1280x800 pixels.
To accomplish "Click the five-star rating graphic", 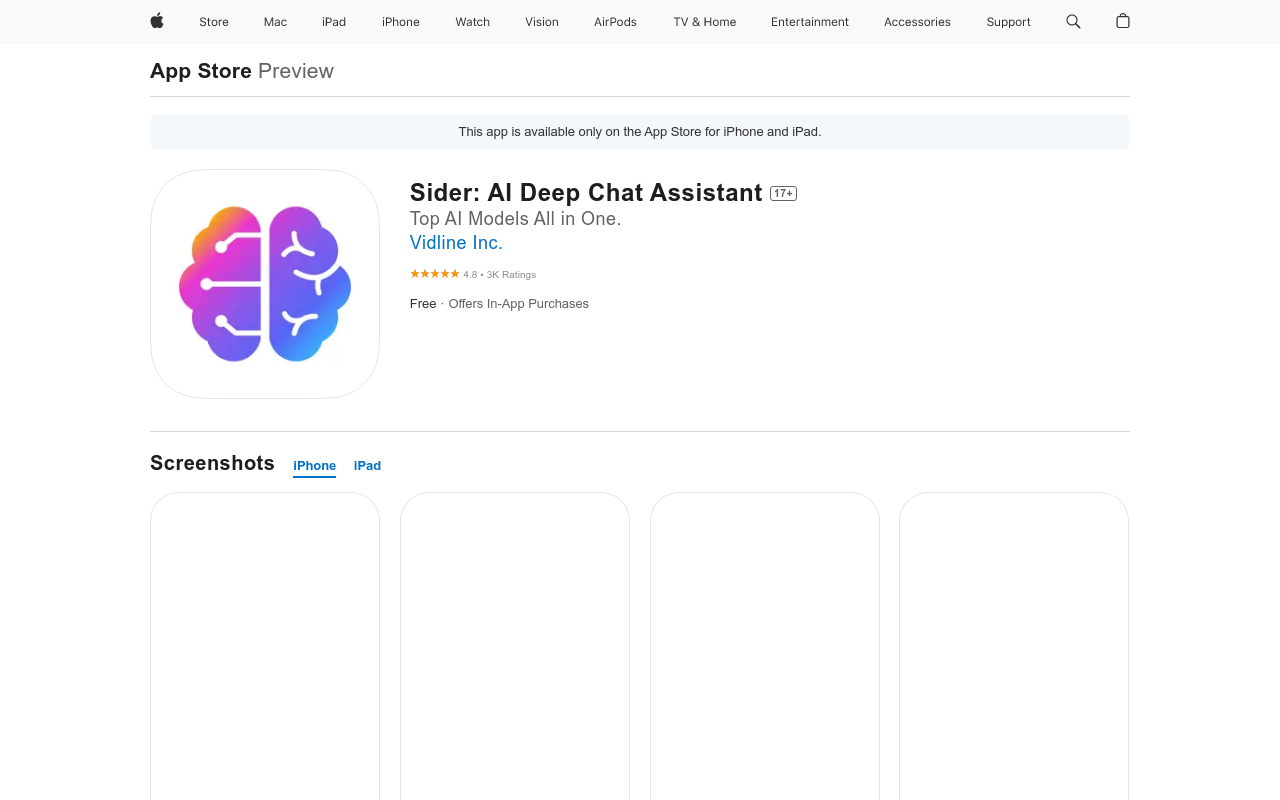I will [x=434, y=274].
